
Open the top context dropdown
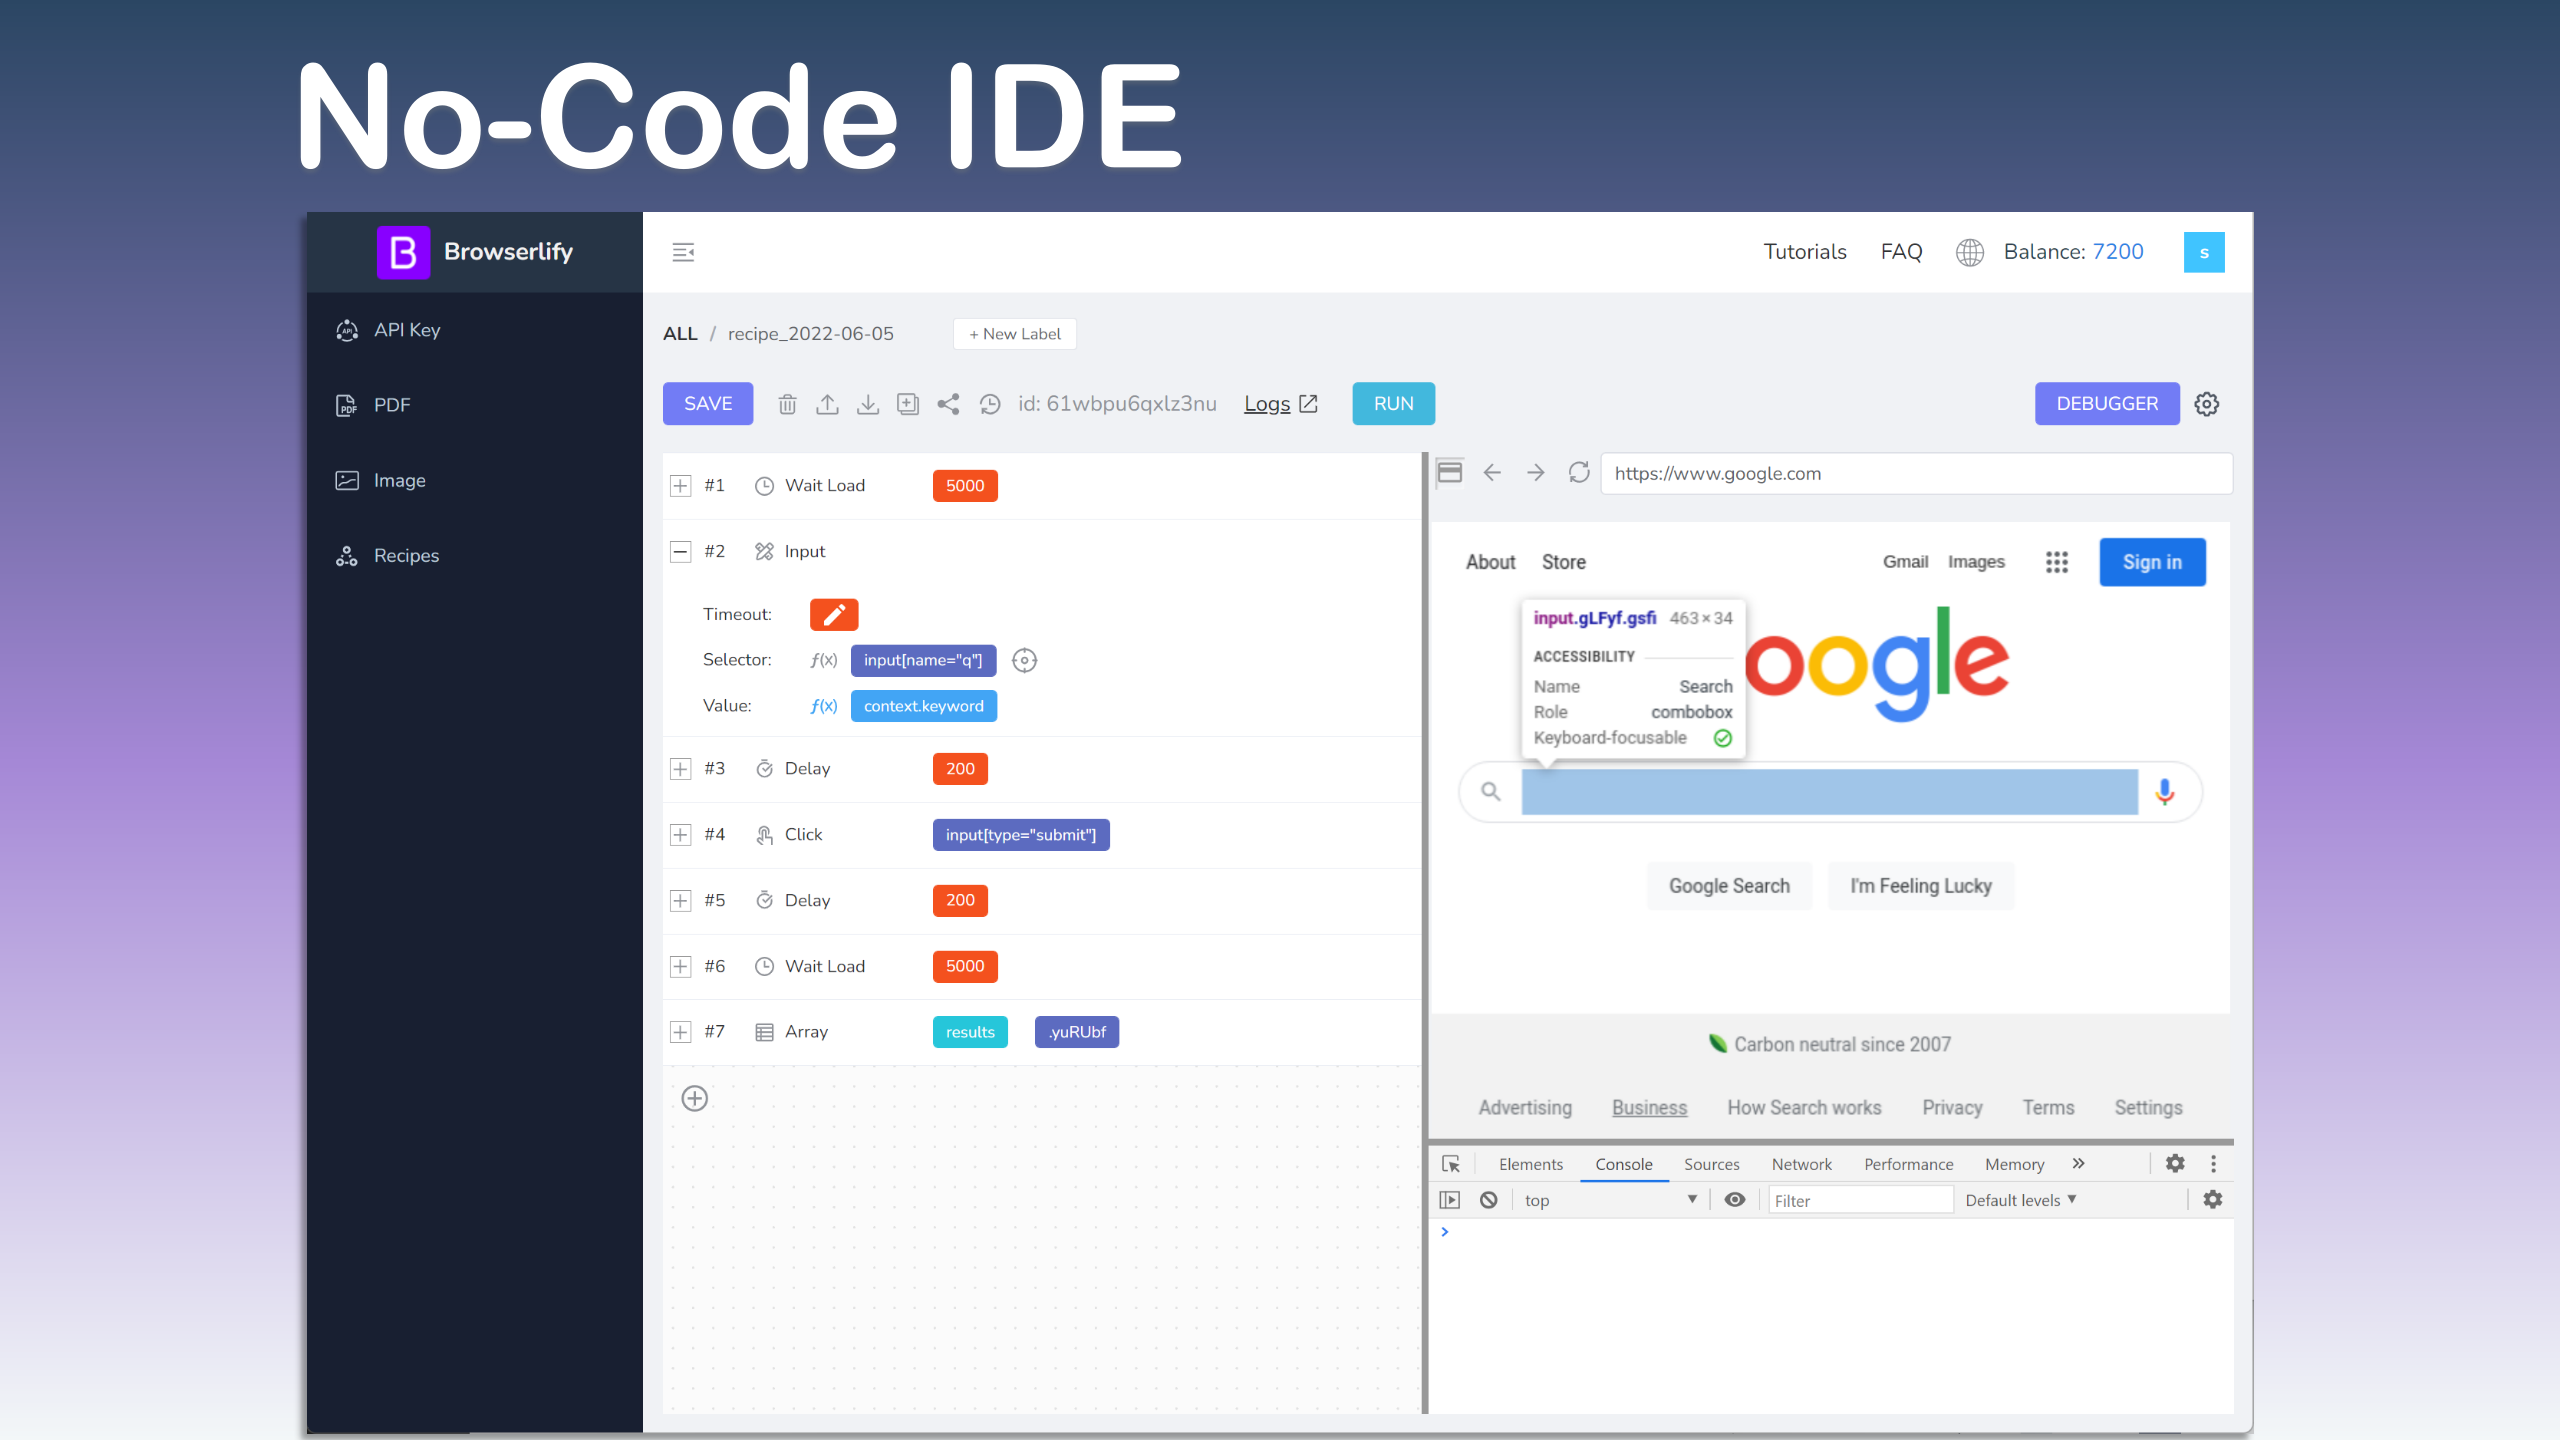[1610, 1200]
